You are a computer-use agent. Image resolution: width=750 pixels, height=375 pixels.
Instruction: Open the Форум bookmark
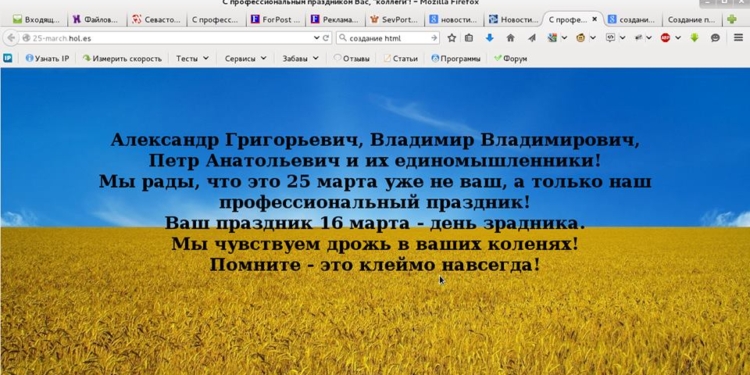point(510,58)
